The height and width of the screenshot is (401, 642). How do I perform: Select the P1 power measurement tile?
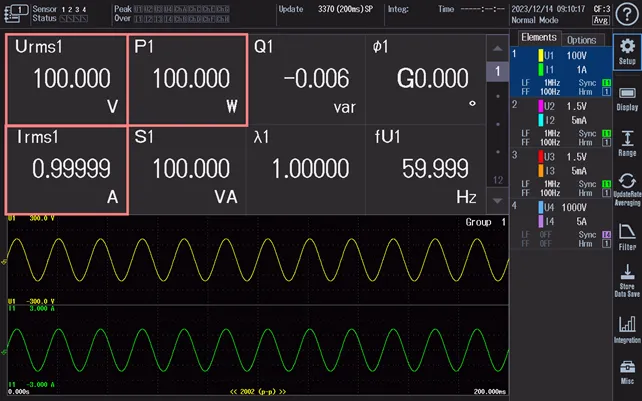[x=188, y=79]
